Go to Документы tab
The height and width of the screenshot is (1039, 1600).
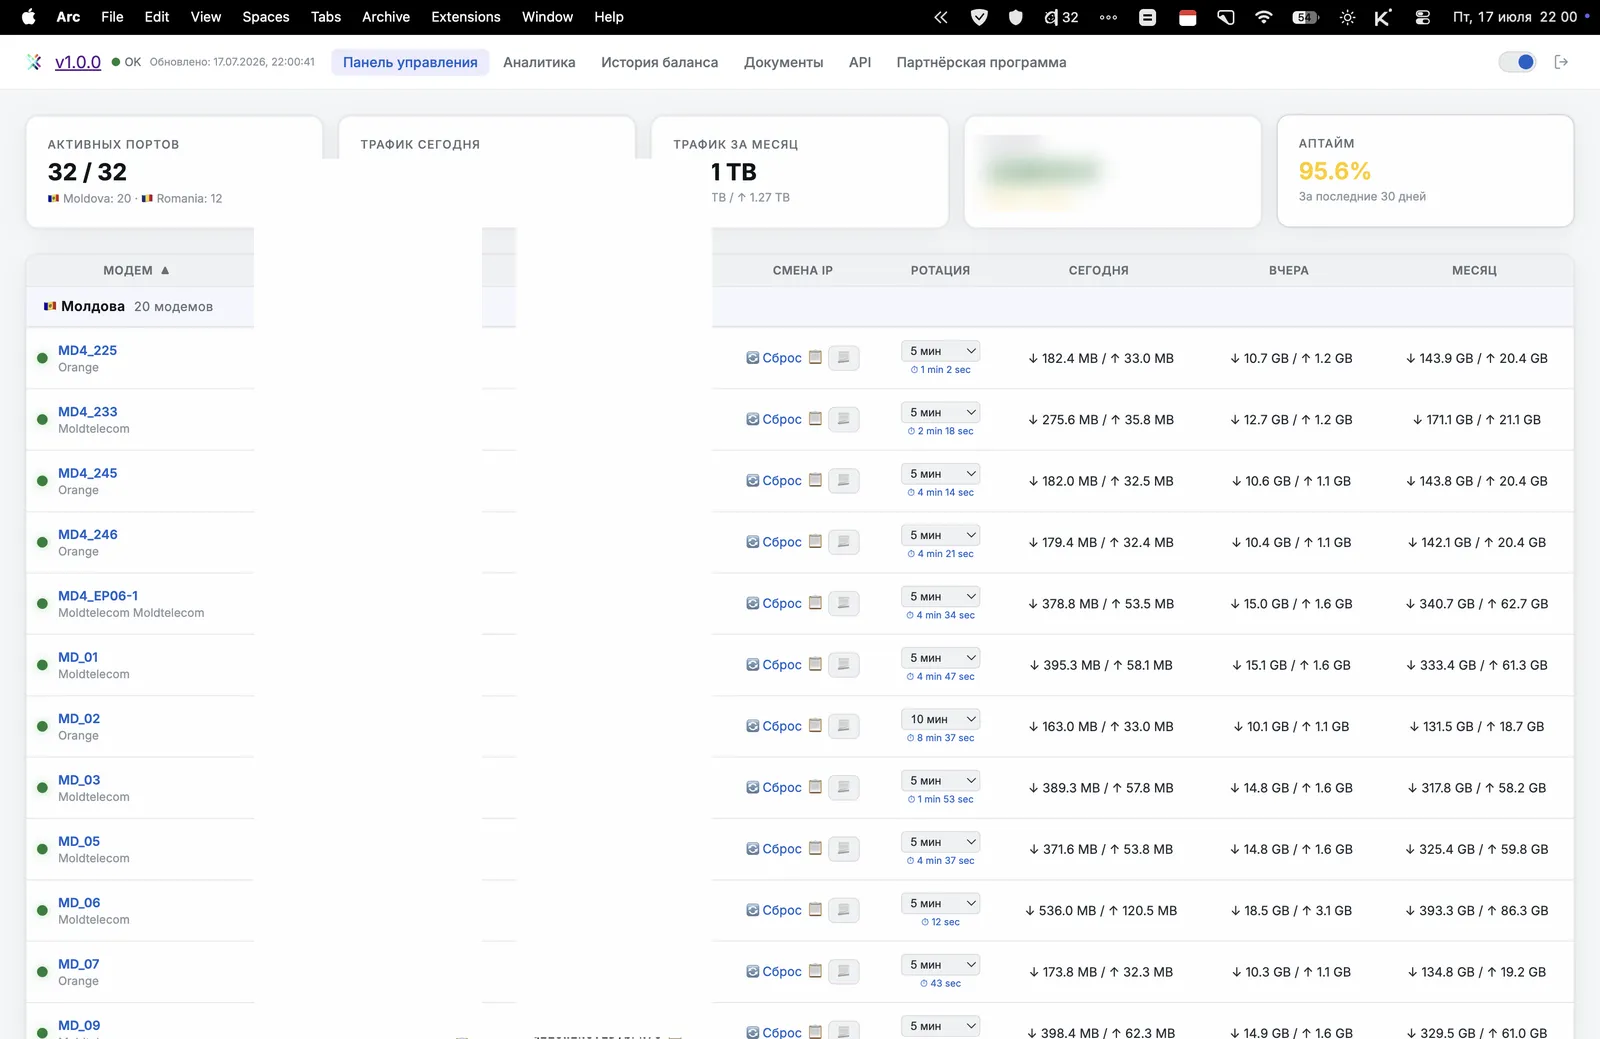[x=783, y=62]
